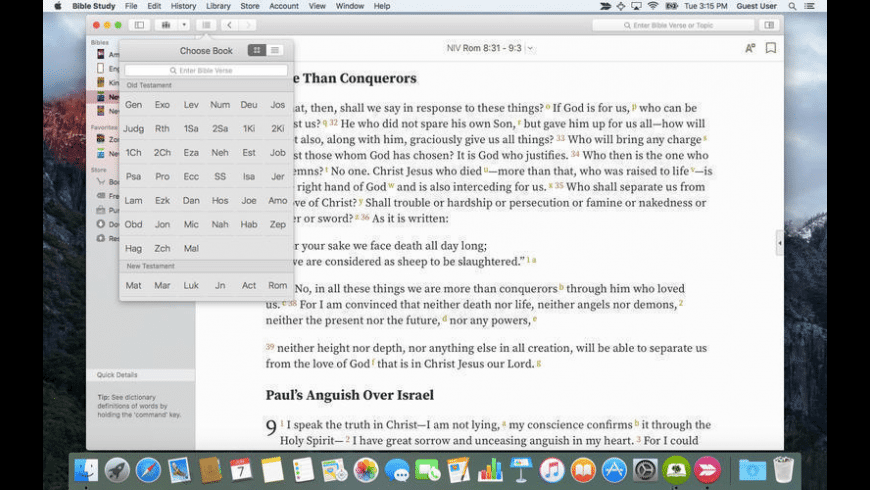Click the AirPlay display icon in menu bar

point(636,6)
